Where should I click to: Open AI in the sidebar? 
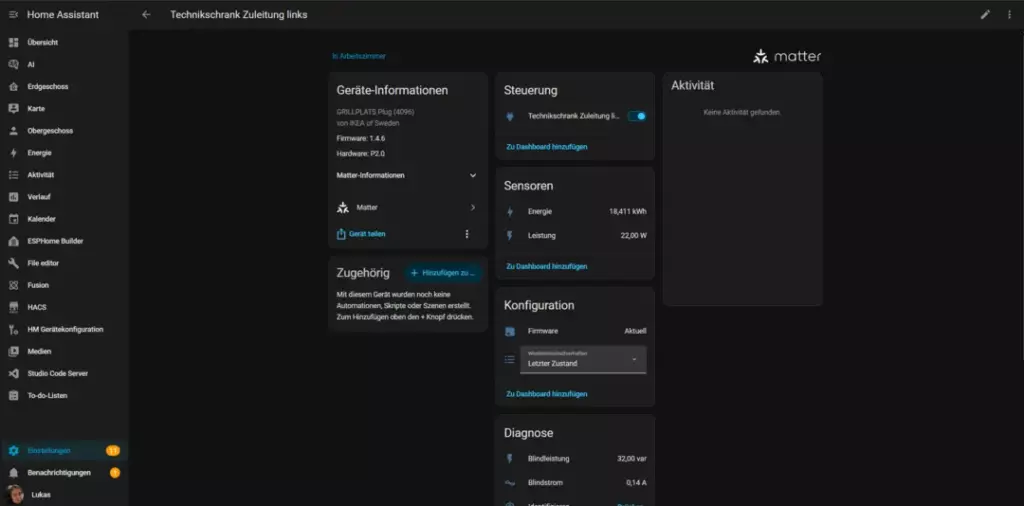pyautogui.click(x=64, y=65)
